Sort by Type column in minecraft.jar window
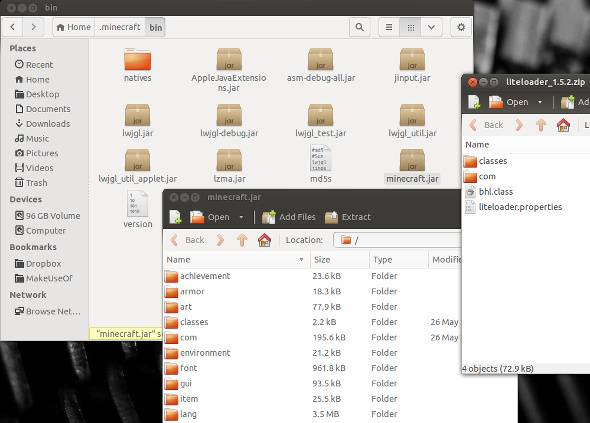This screenshot has height=423, width=590. coord(398,260)
